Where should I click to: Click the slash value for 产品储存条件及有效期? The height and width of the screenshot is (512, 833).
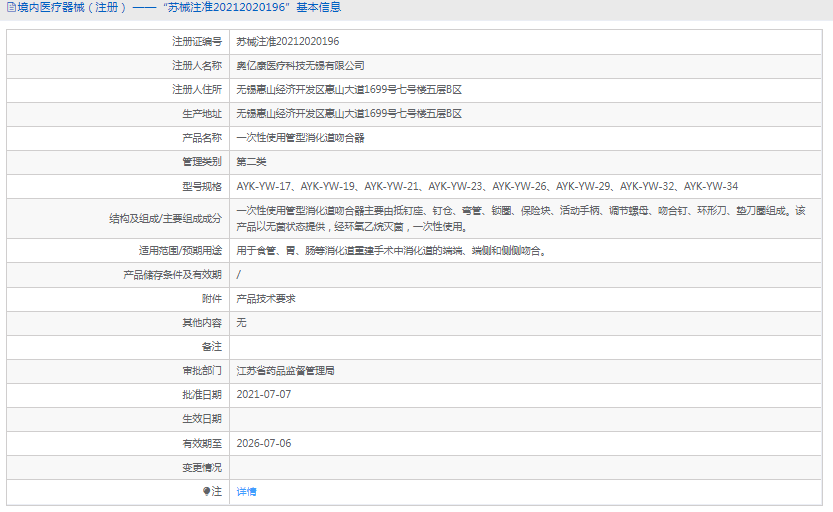(239, 275)
